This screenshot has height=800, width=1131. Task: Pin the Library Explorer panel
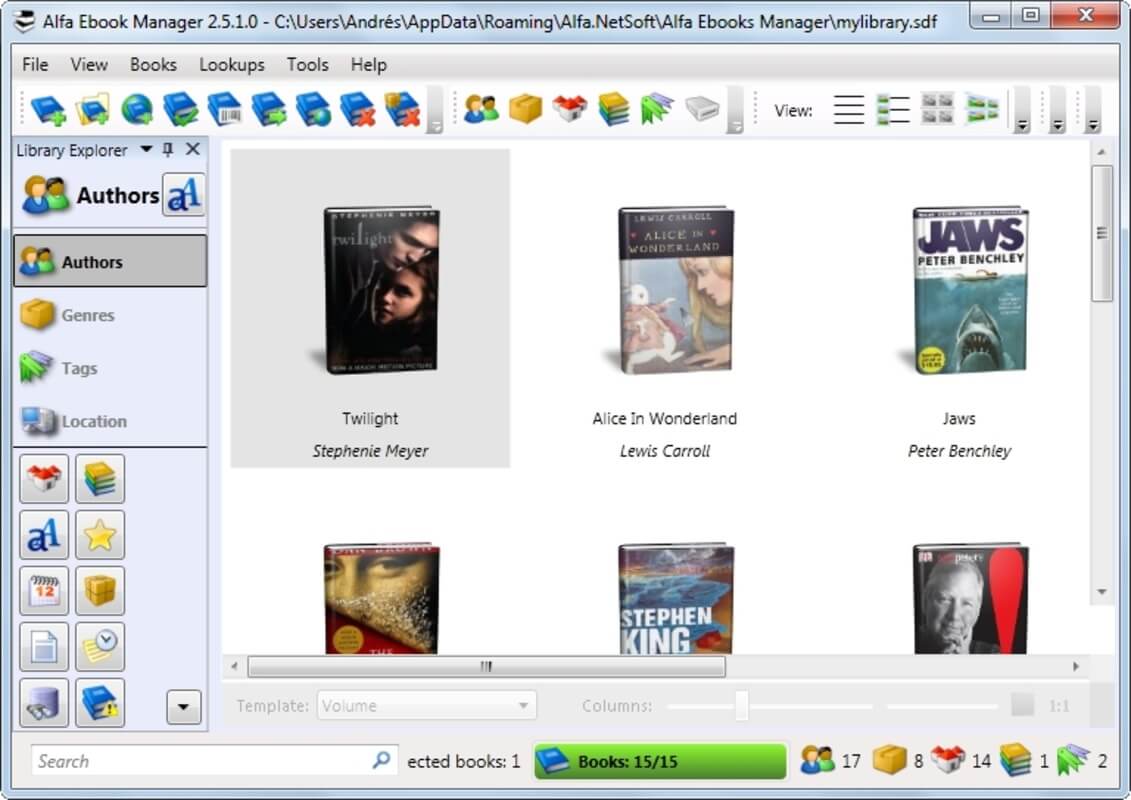tap(168, 150)
